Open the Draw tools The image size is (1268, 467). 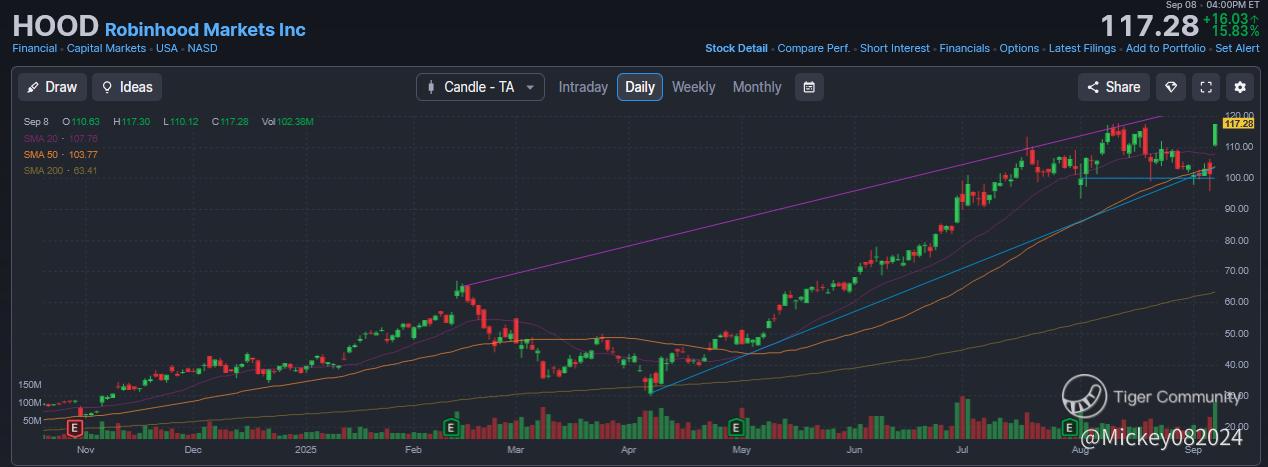52,87
